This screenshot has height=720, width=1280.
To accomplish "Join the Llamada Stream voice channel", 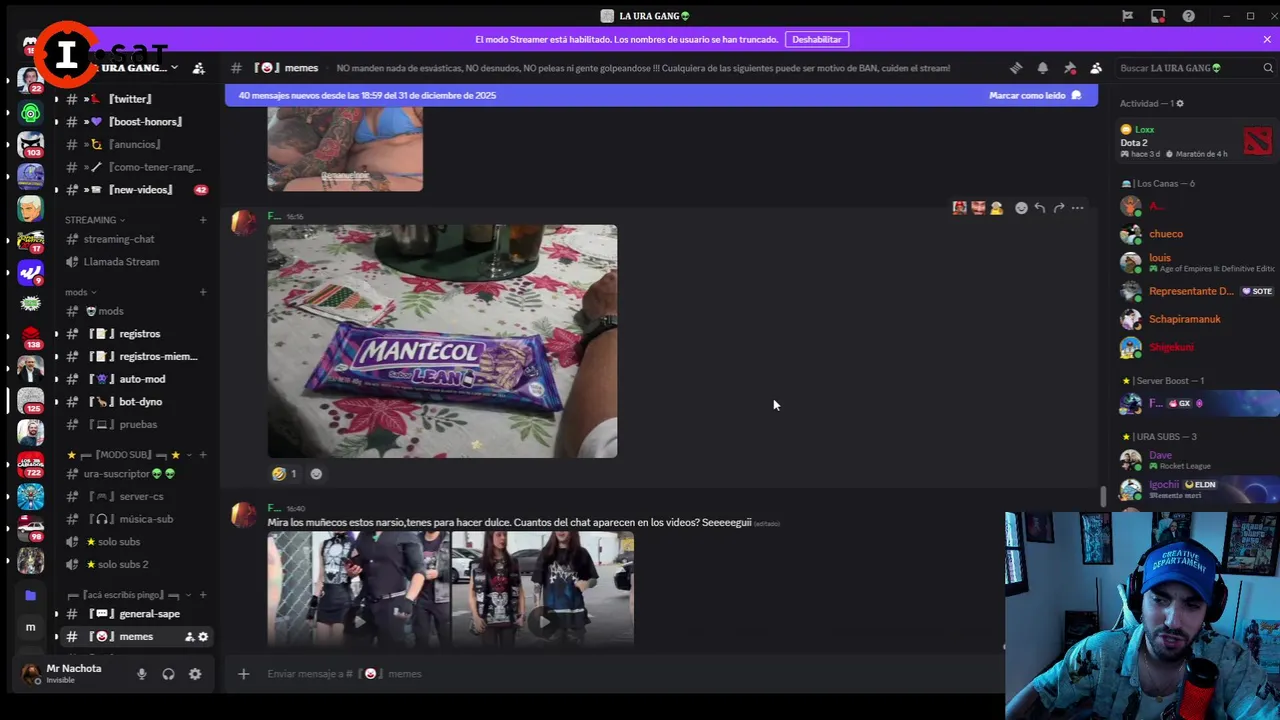I will coord(135,262).
